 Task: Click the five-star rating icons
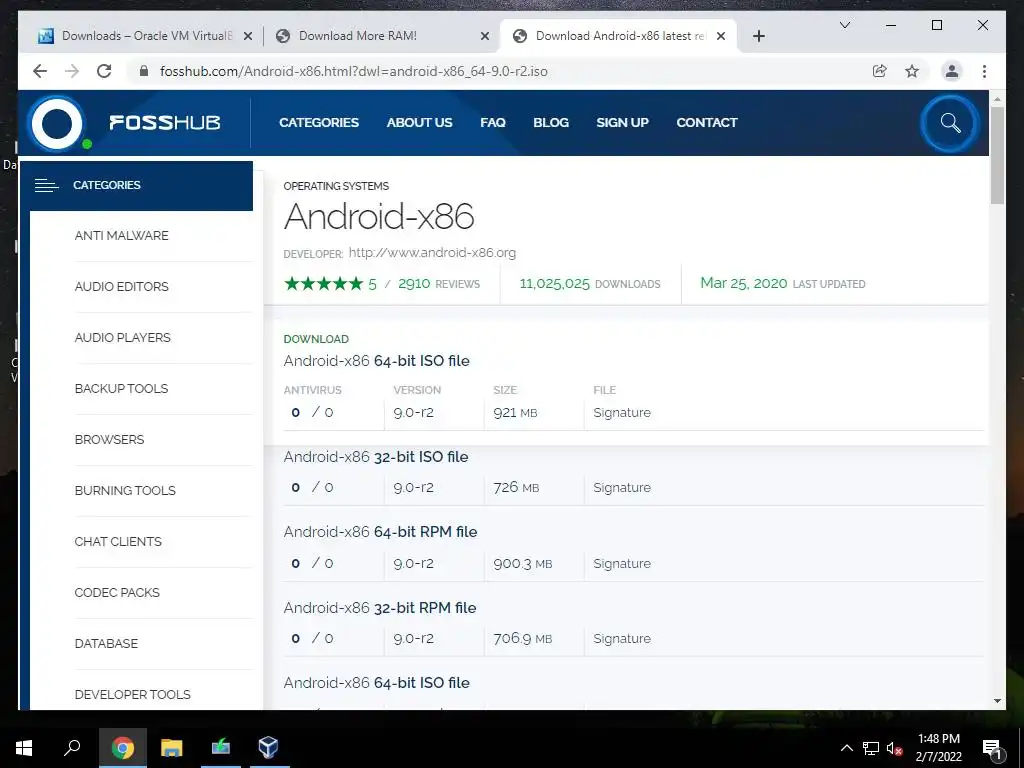(323, 283)
